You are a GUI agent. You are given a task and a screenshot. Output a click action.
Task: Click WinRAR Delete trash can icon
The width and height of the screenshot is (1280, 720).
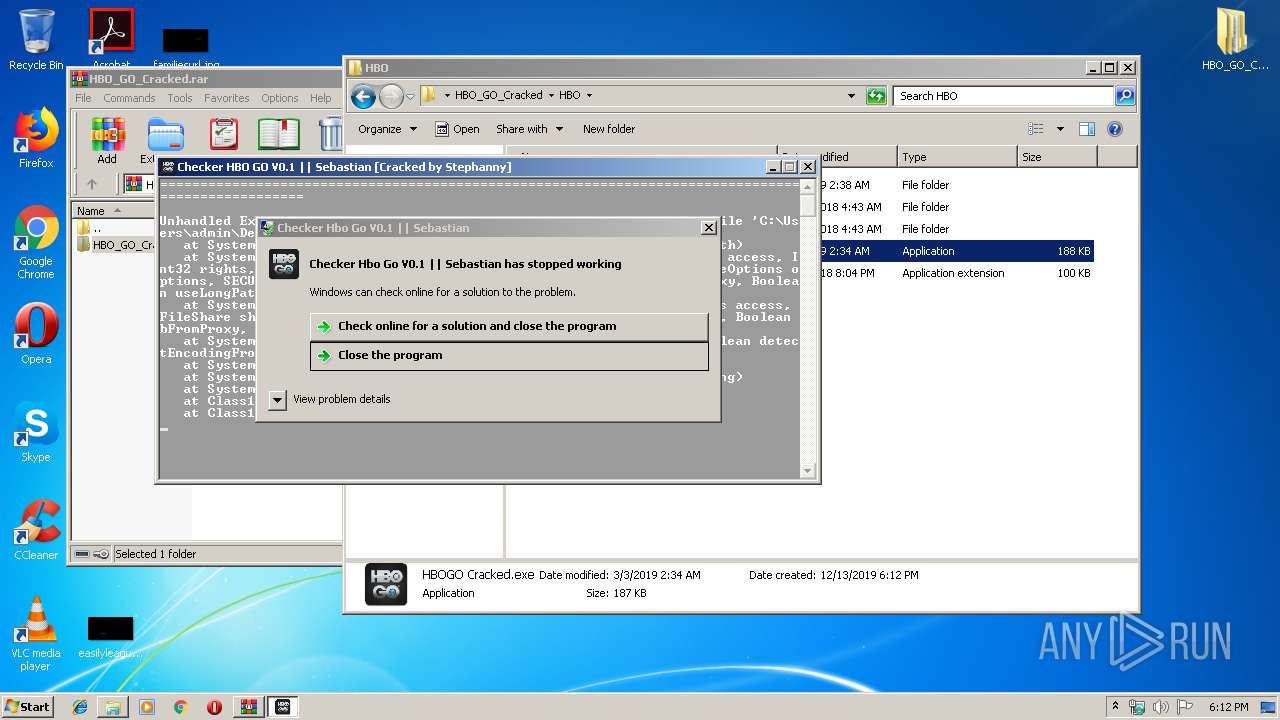coord(330,134)
